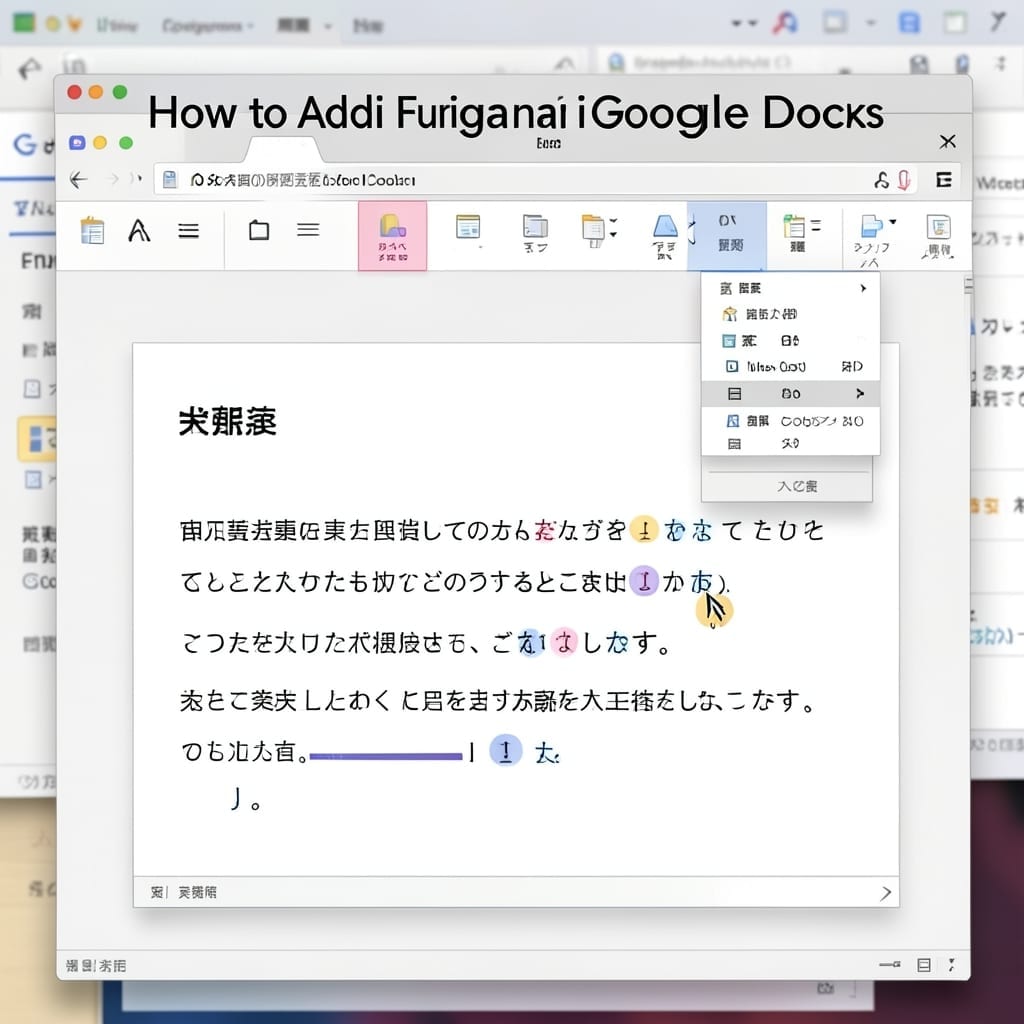Click the yellow highlight circle in first line
1024x1024 pixels.
(644, 530)
